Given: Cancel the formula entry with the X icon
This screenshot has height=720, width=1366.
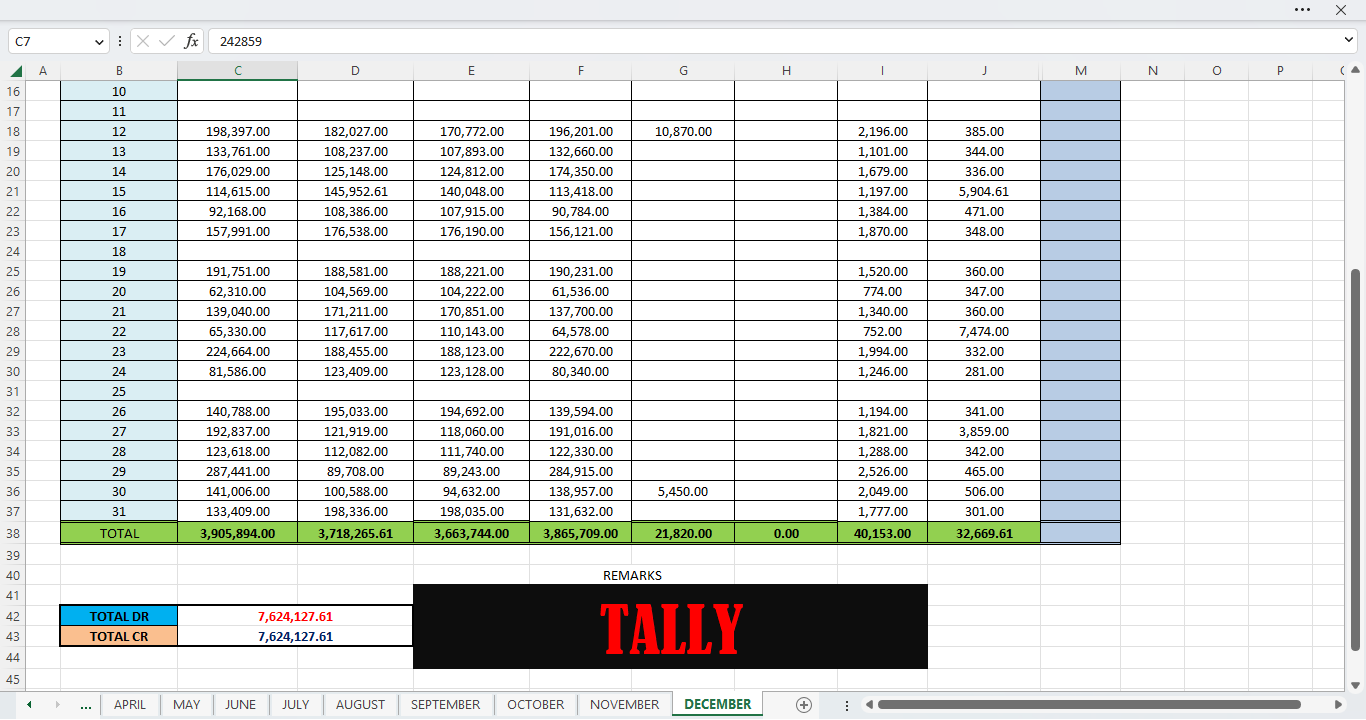Looking at the screenshot, I should pos(142,42).
